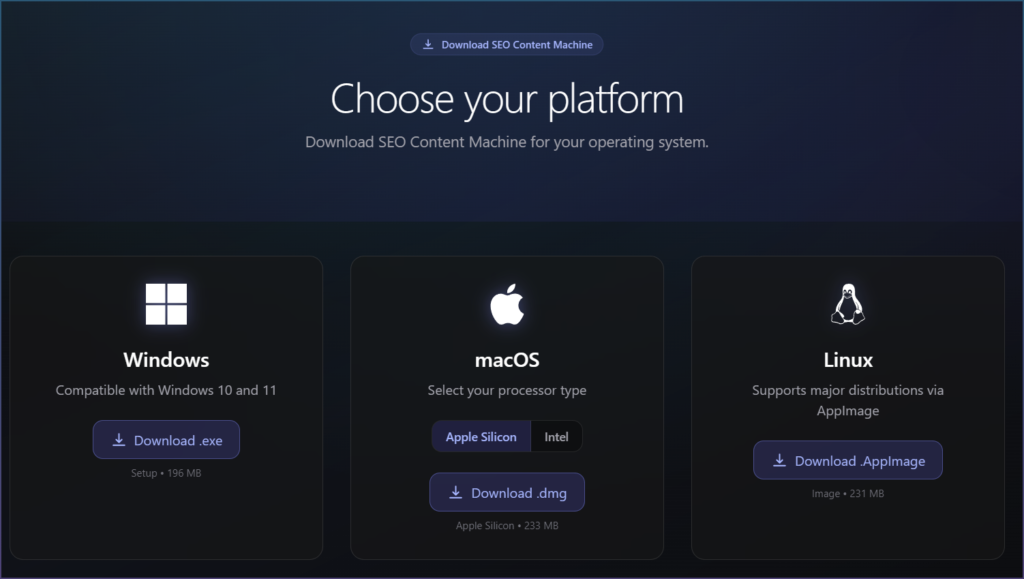Click the Windows logo icon

[166, 304]
